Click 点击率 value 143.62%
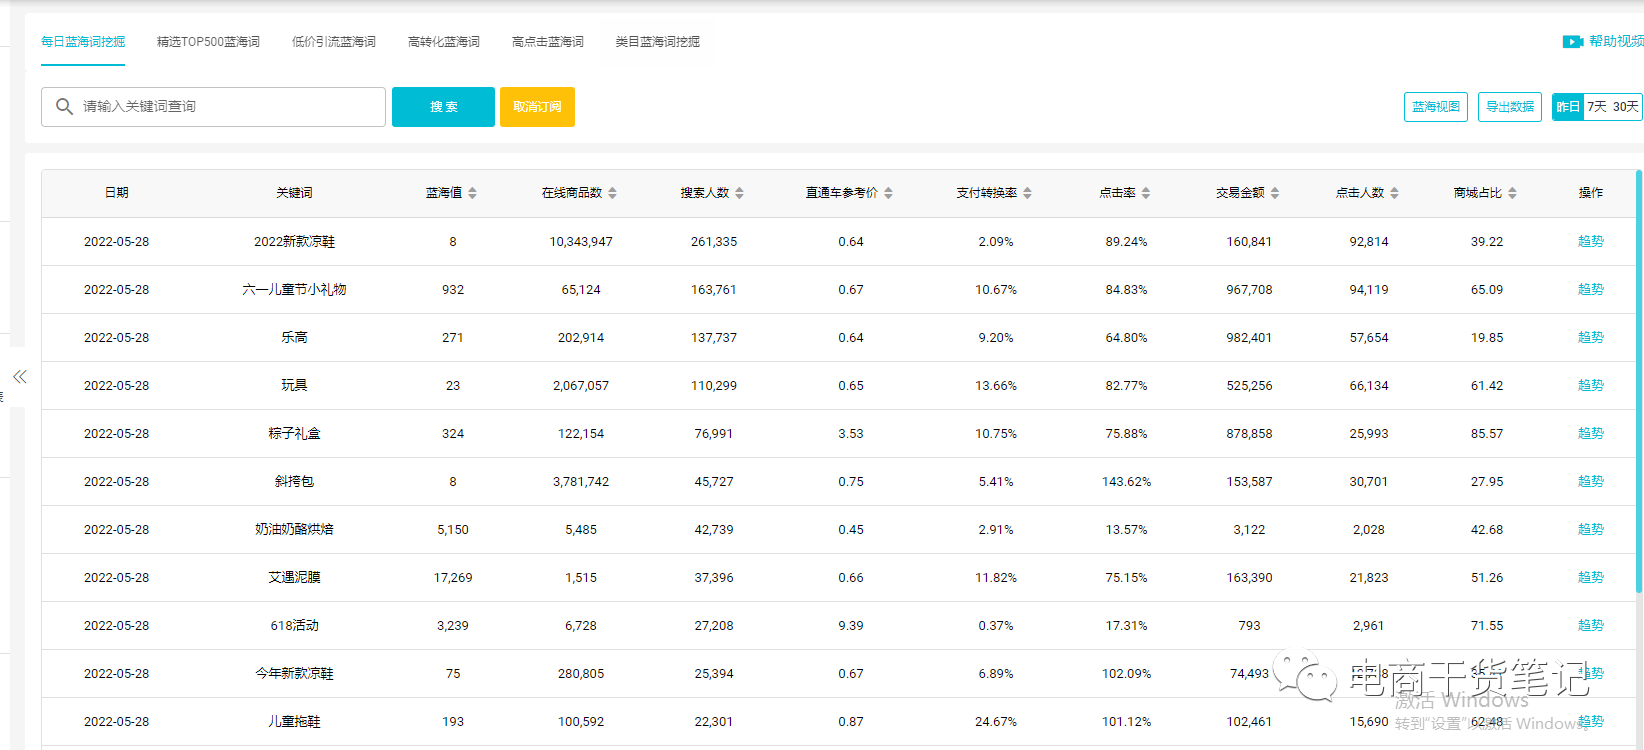This screenshot has height=750, width=1644. 1126,482
